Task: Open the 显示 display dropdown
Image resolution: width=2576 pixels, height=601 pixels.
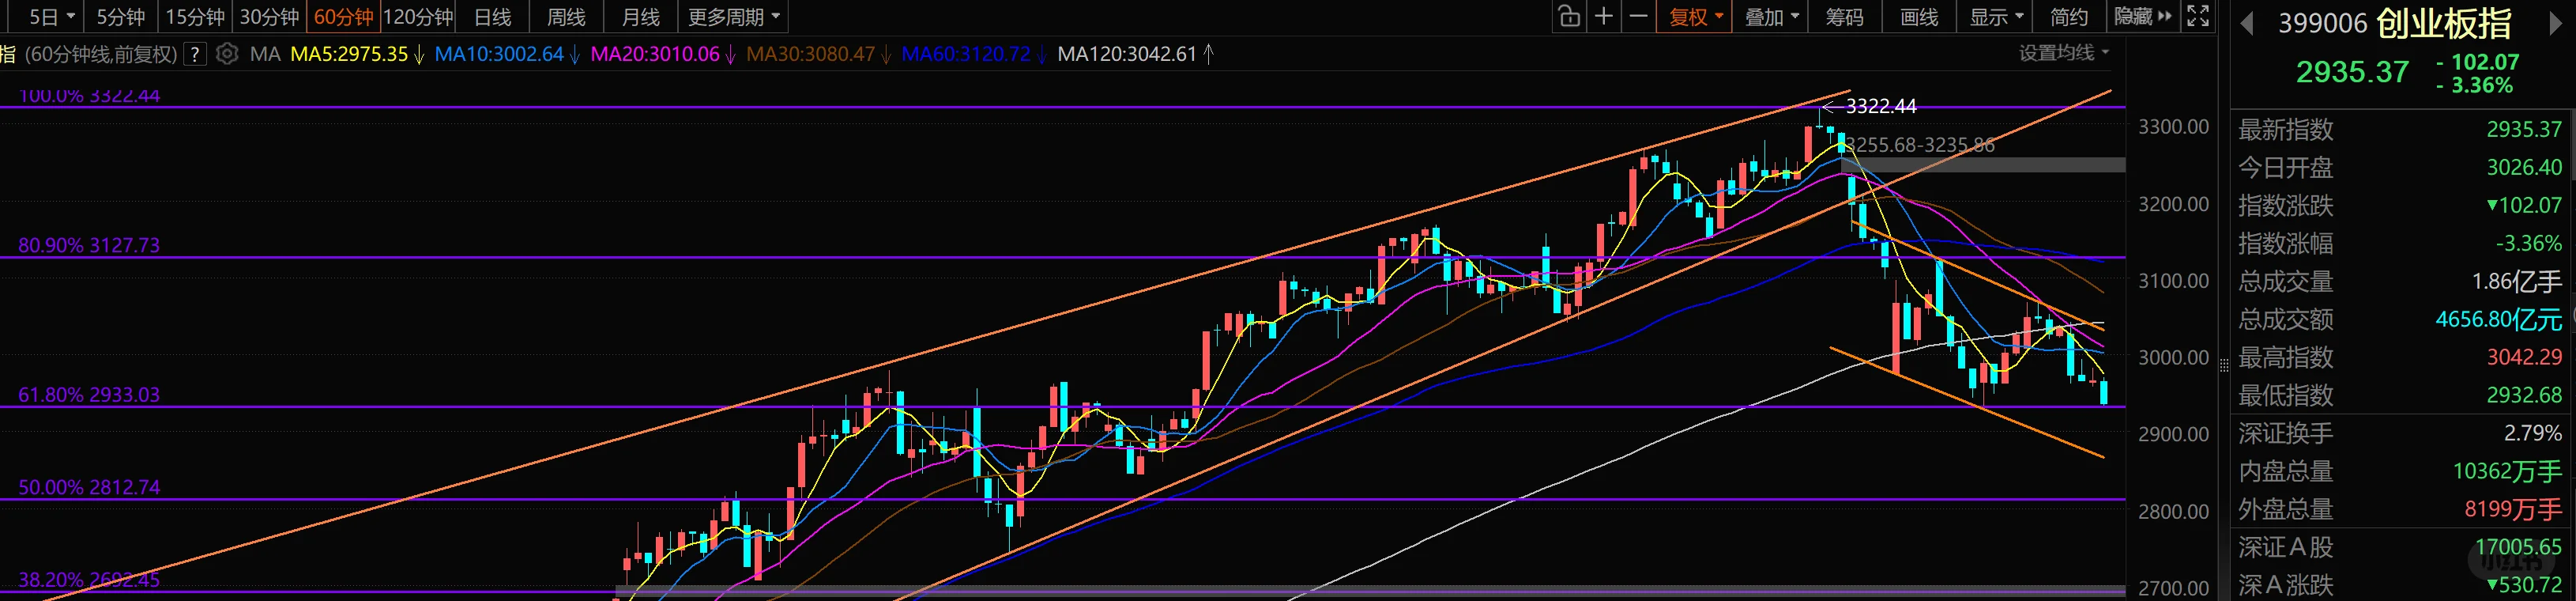Action: pos(1995,17)
